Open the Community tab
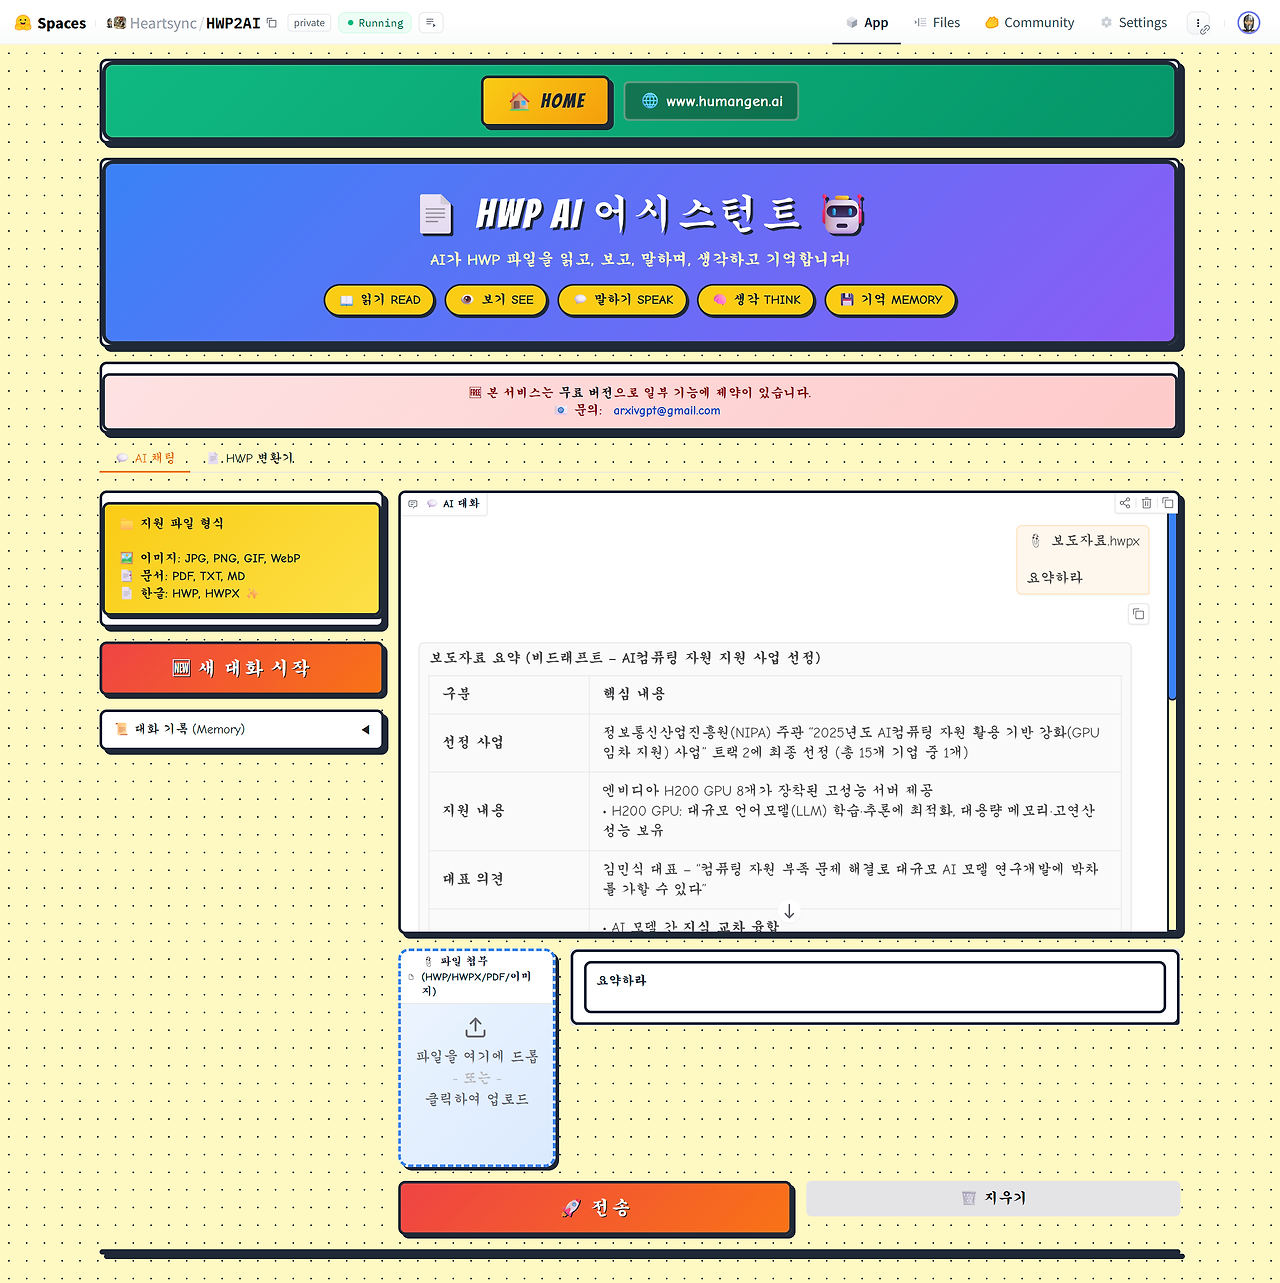This screenshot has width=1280, height=1283. tap(1029, 23)
